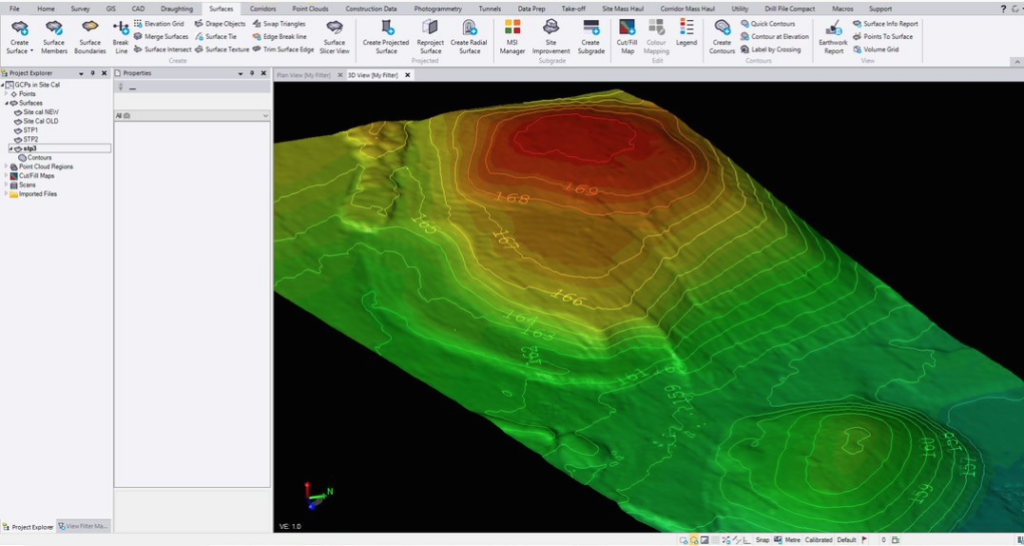Image resolution: width=1024 pixels, height=546 pixels.
Task: Click the red flag status icon
Action: coord(865,540)
